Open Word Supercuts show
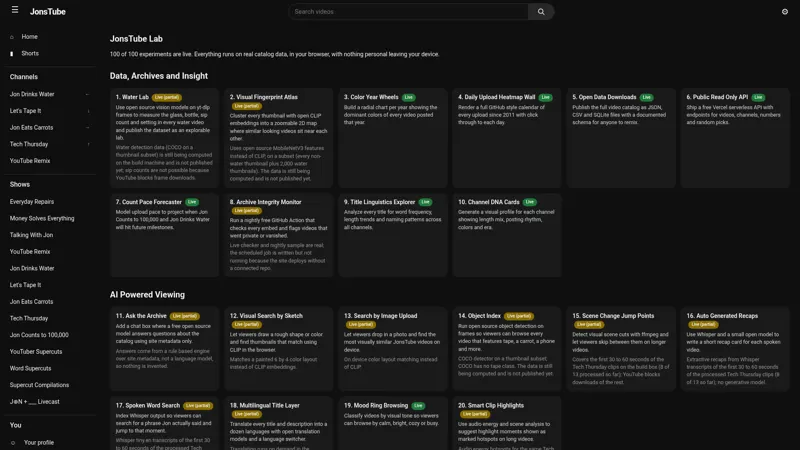Viewport: 800px width, 450px height. coord(30,368)
